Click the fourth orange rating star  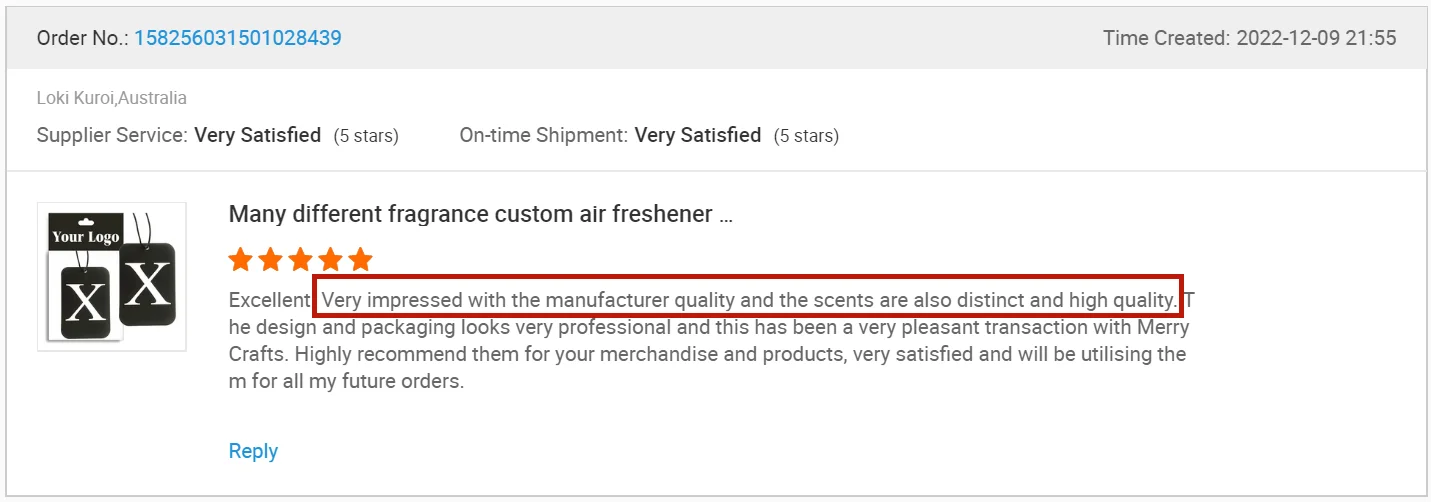pyautogui.click(x=330, y=261)
